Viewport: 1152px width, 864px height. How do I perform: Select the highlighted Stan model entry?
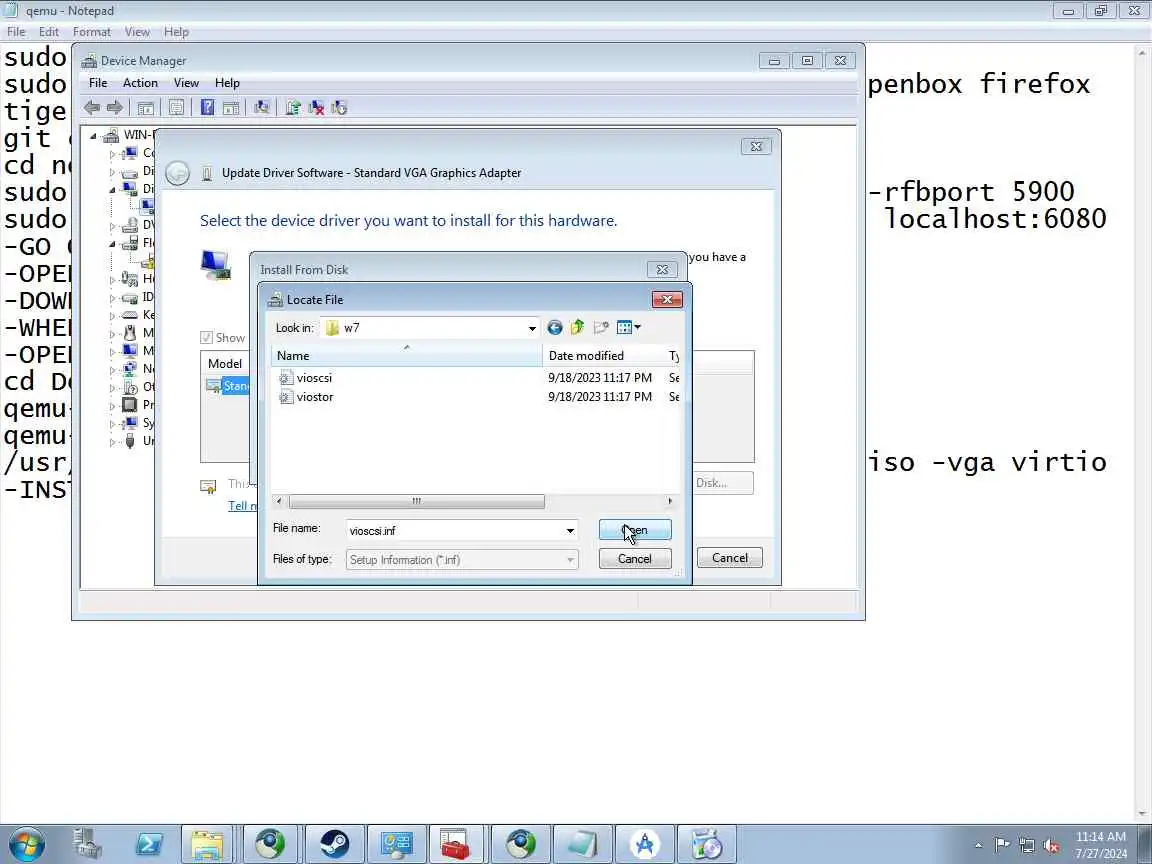click(x=234, y=386)
